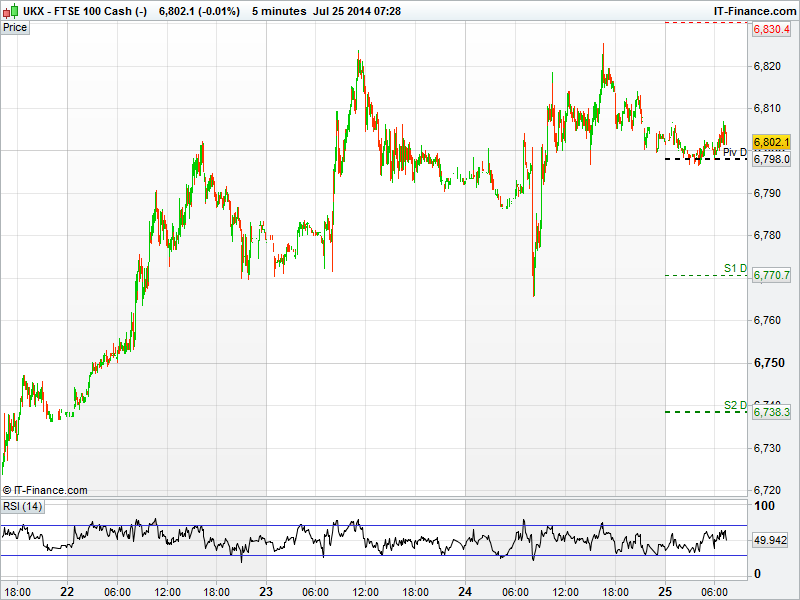This screenshot has height=600, width=800.
Task: Select the Piv D pivot line label
Action: click(x=735, y=151)
